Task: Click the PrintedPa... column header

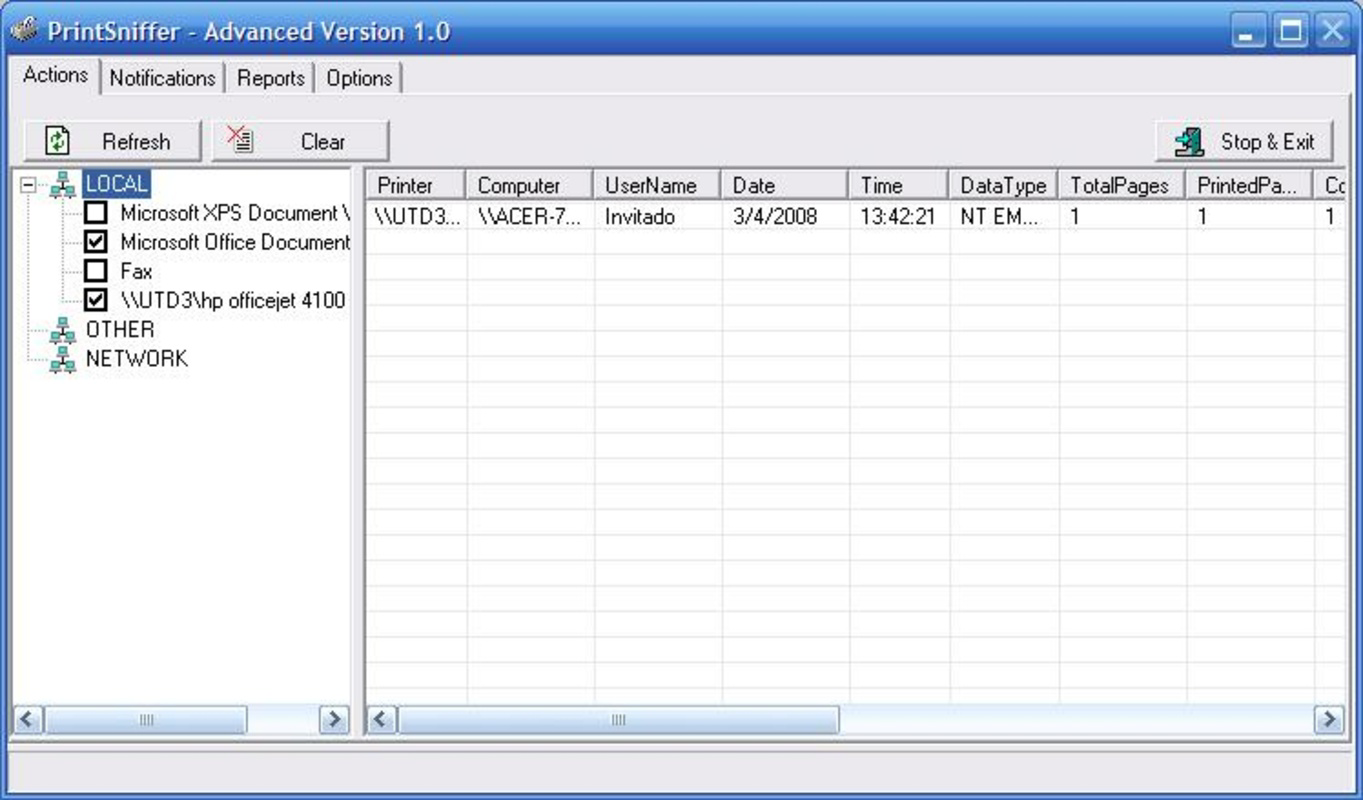Action: coord(1250,185)
